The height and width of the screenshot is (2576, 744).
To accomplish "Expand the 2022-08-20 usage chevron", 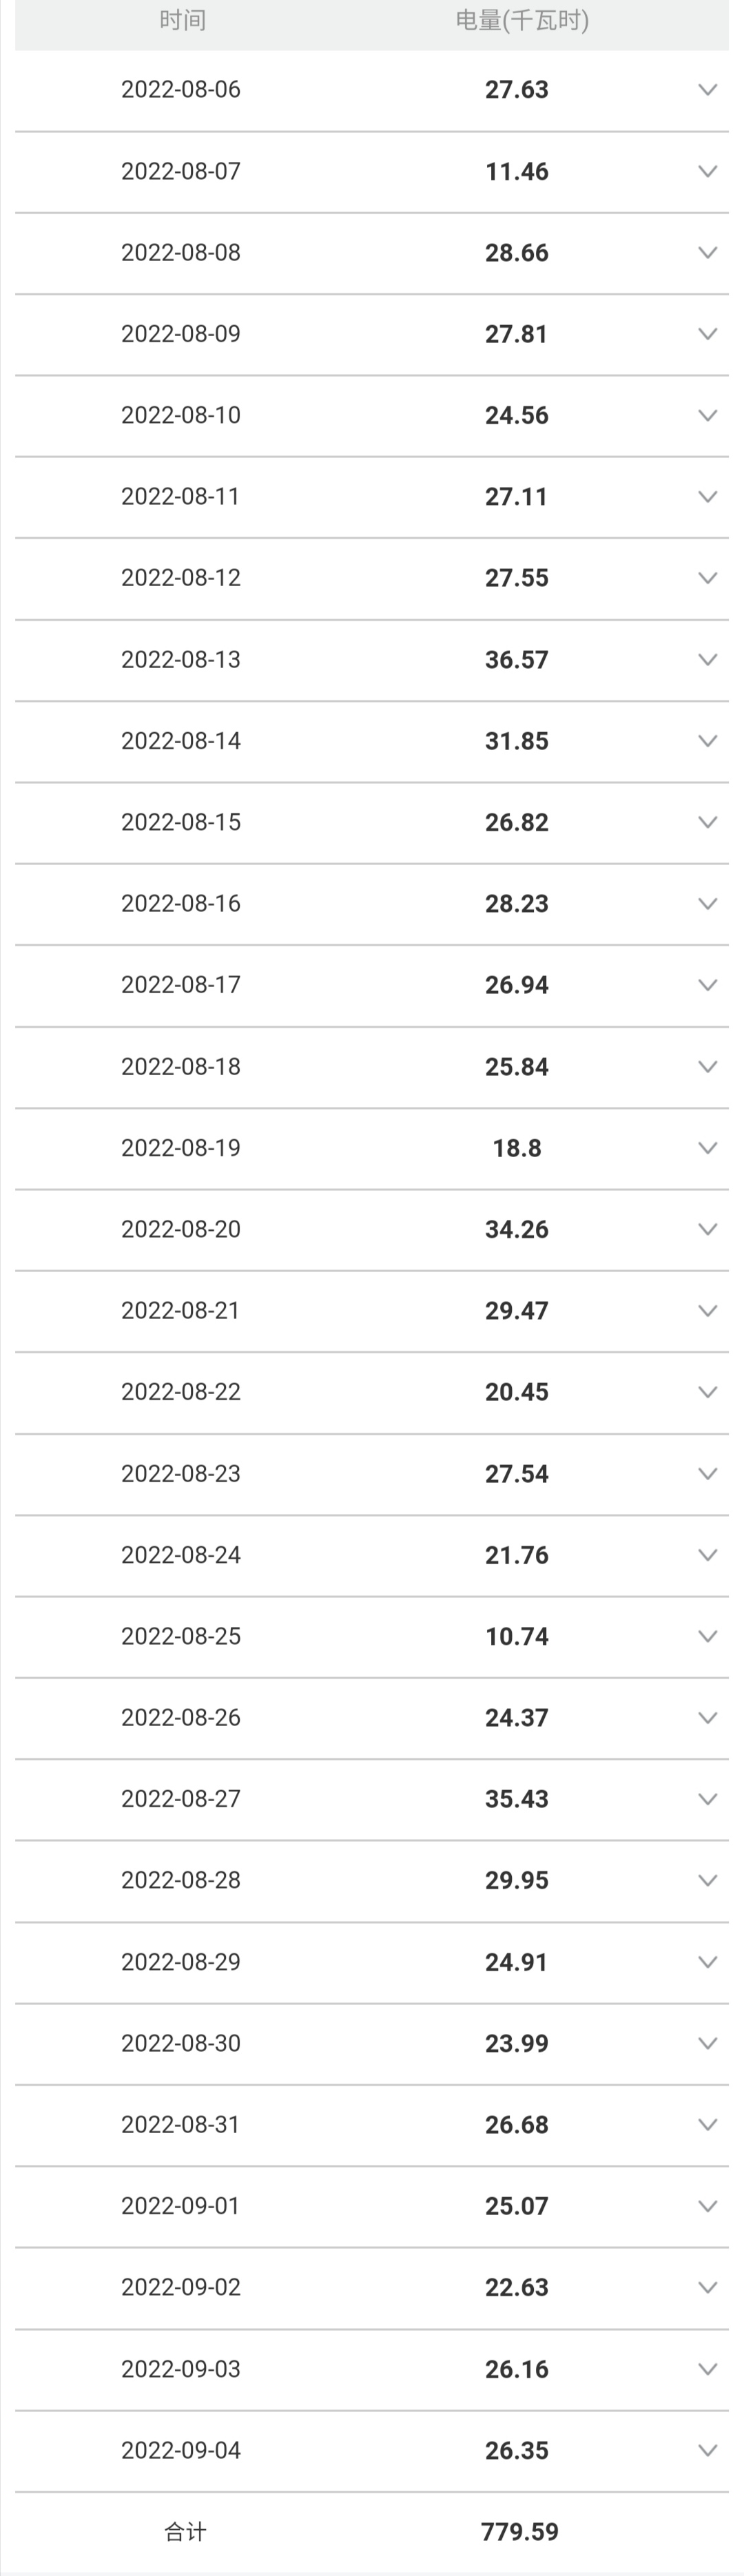I will 707,1229.
